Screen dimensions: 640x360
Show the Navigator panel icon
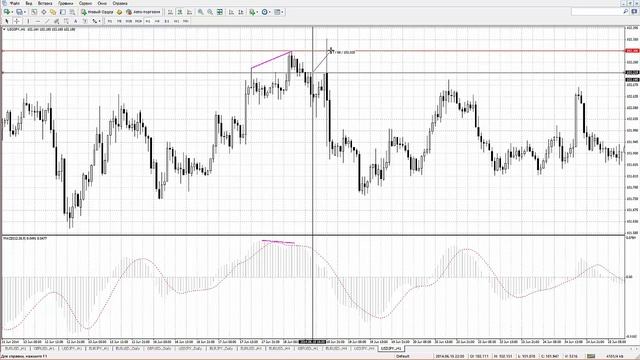53,12
